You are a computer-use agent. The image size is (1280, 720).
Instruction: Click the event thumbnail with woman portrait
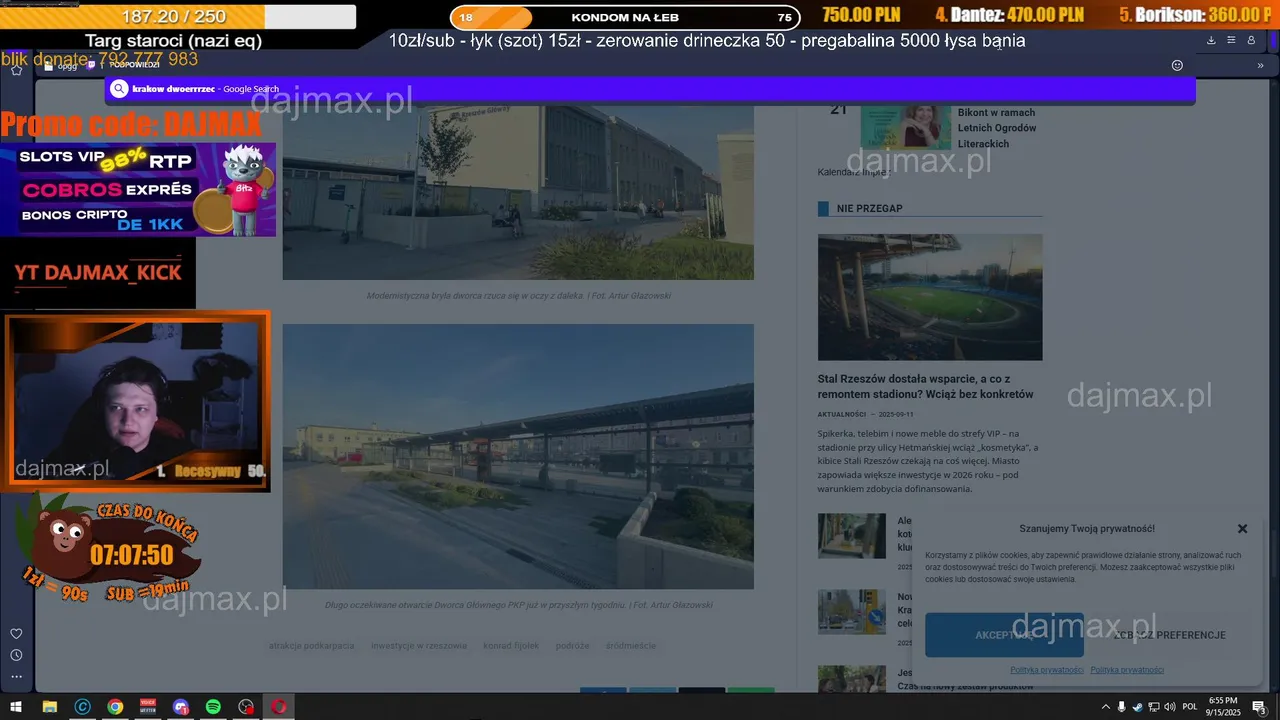coord(905,128)
